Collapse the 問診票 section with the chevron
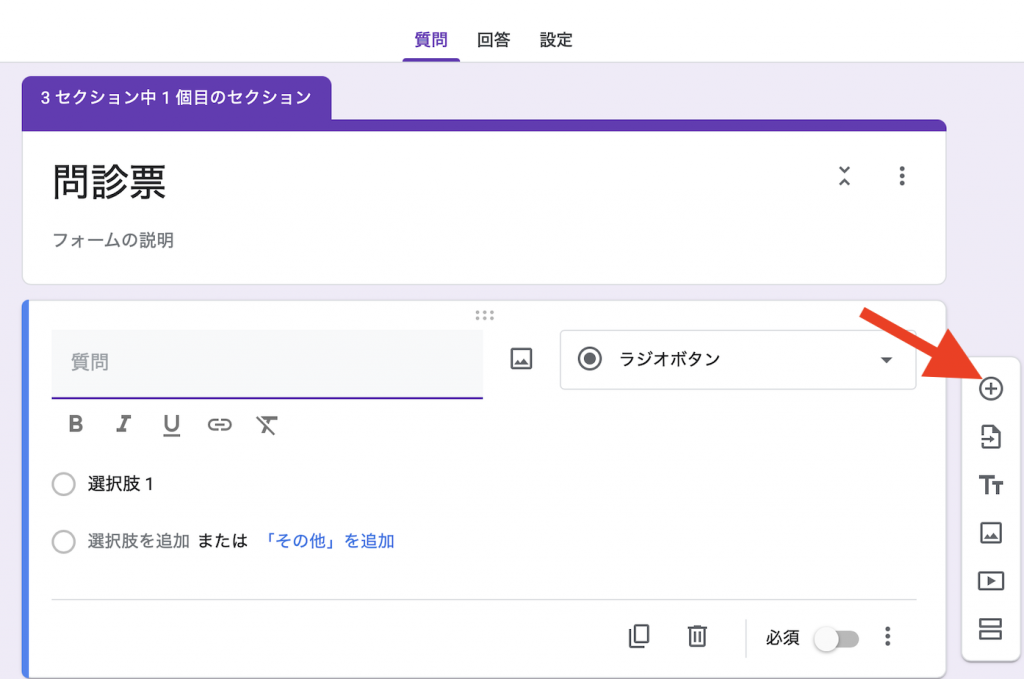Screen dimensions: 1024x679 [845, 177]
